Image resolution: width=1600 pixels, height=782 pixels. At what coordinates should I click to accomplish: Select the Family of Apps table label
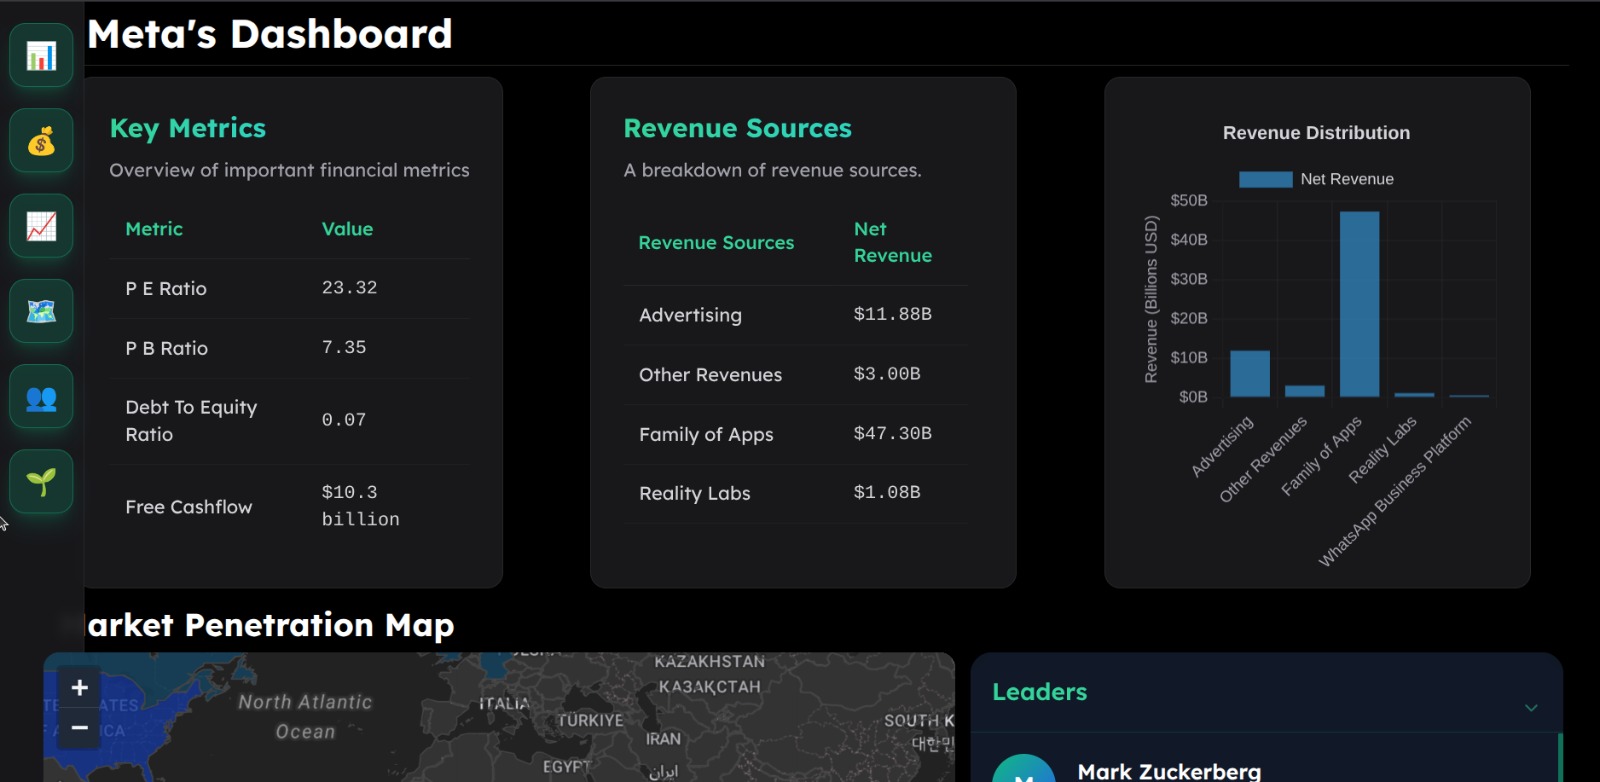[x=706, y=434]
